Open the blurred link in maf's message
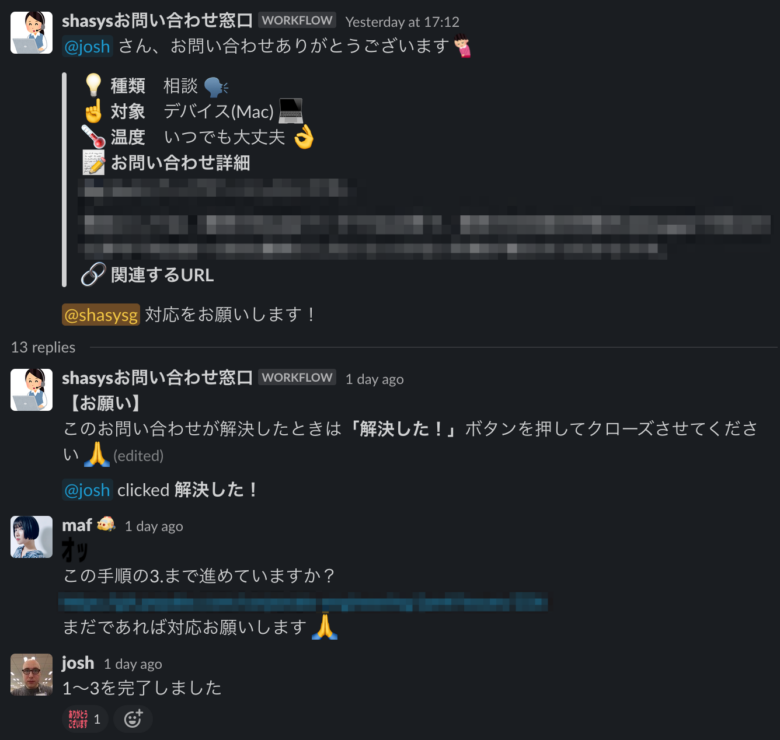Image resolution: width=780 pixels, height=740 pixels. [303, 601]
